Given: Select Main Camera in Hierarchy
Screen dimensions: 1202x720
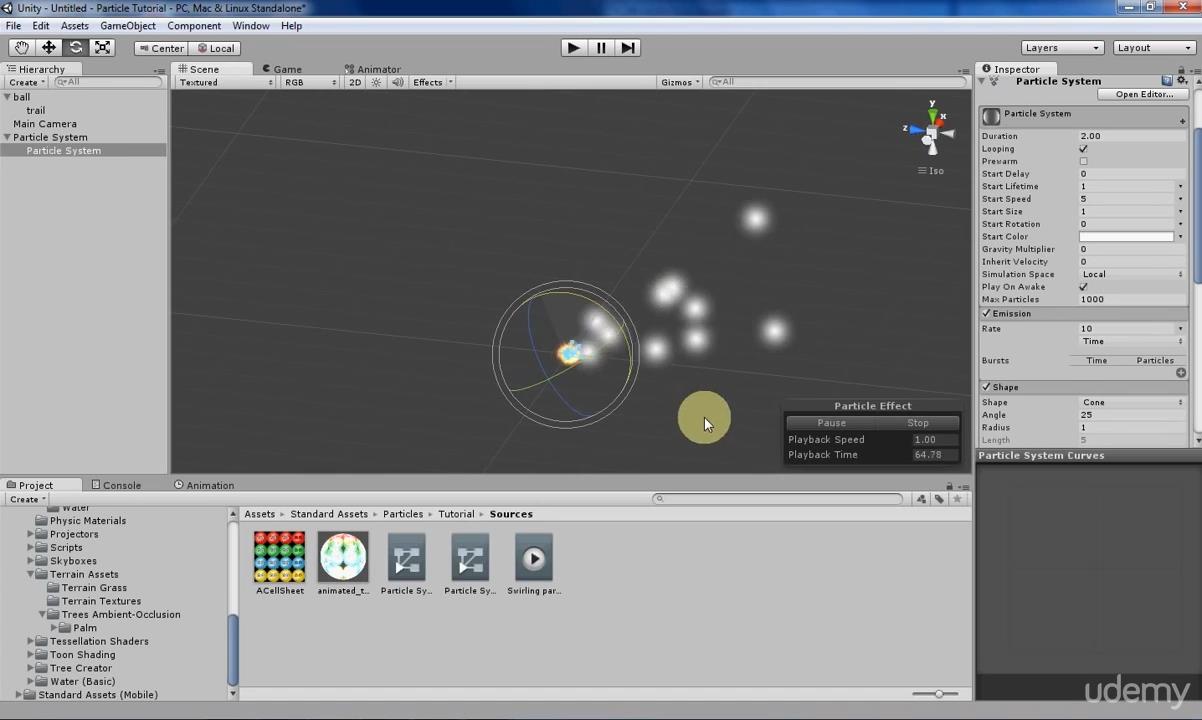Looking at the screenshot, I should pos(45,124).
